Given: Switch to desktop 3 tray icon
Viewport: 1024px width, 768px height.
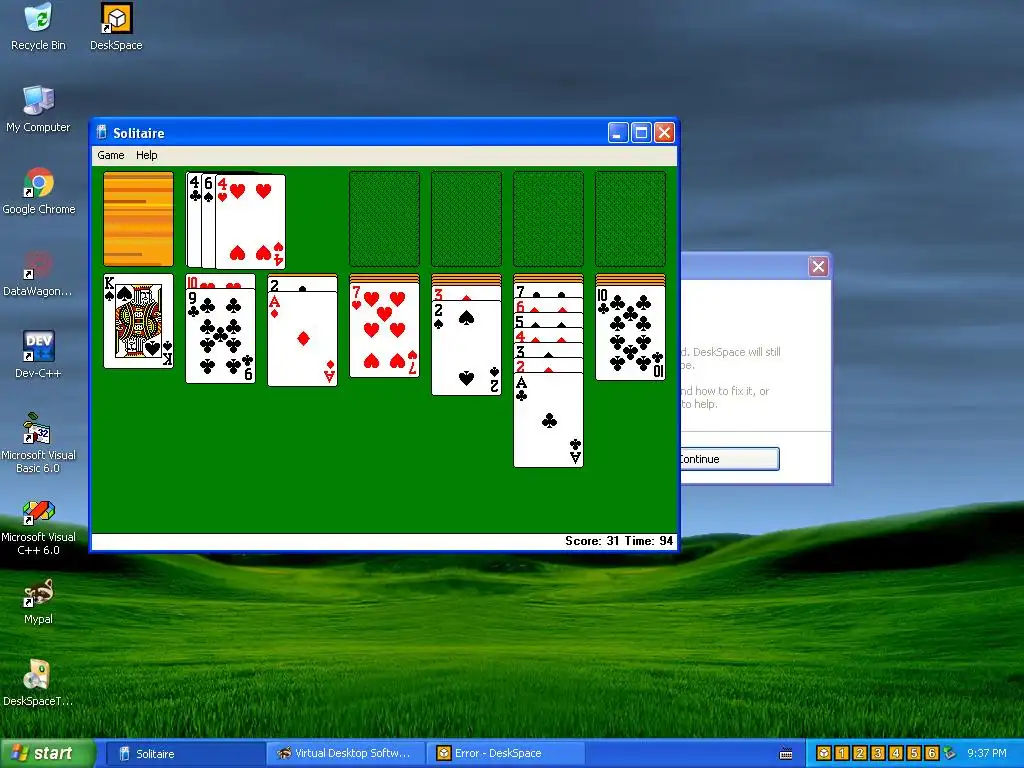Looking at the screenshot, I should [878, 753].
